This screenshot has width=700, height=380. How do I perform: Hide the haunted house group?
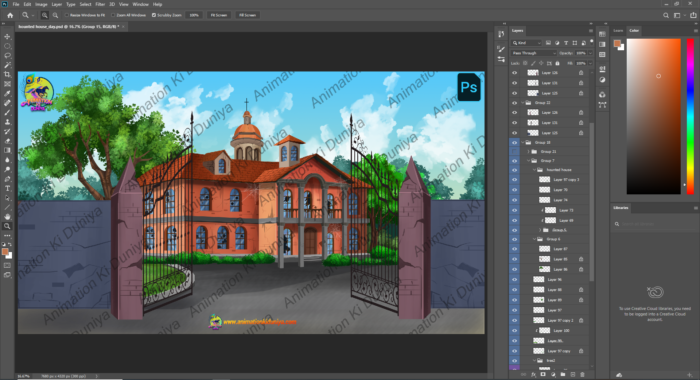[514, 170]
